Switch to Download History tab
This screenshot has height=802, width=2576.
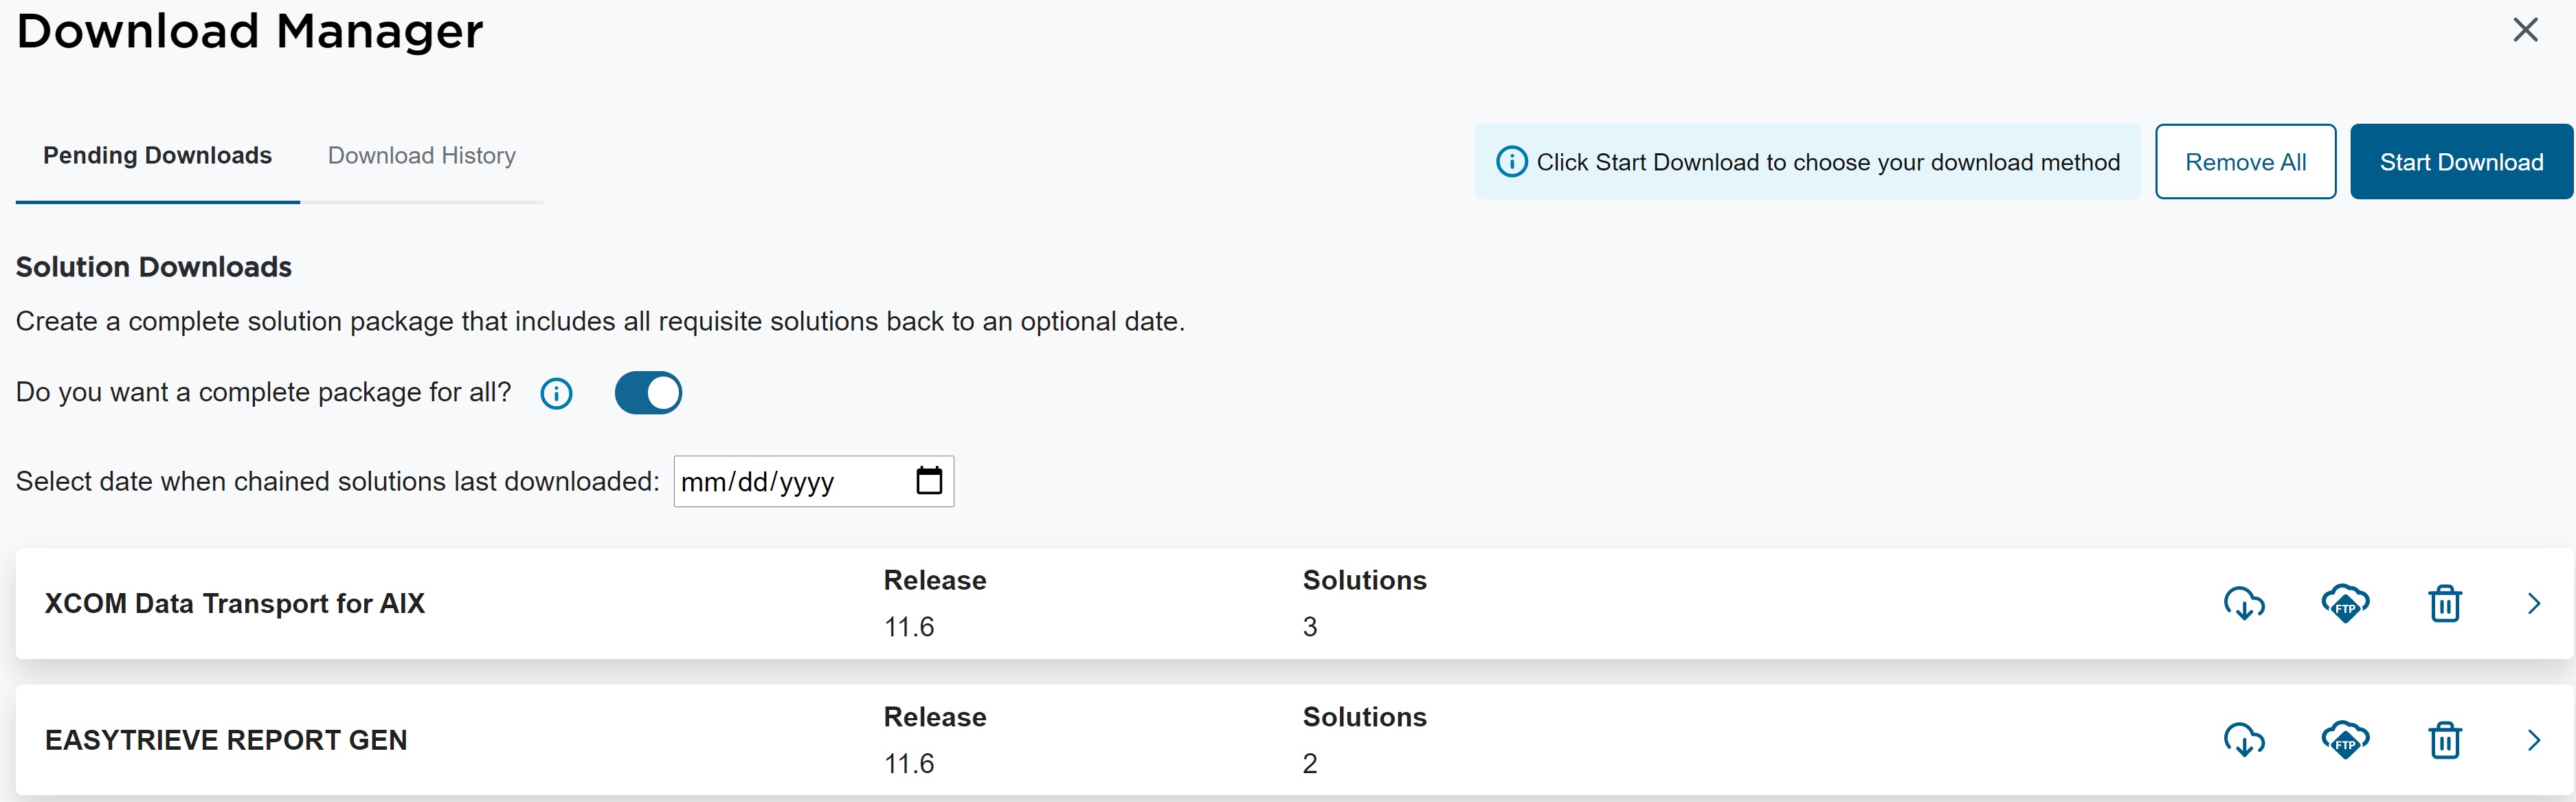[421, 156]
